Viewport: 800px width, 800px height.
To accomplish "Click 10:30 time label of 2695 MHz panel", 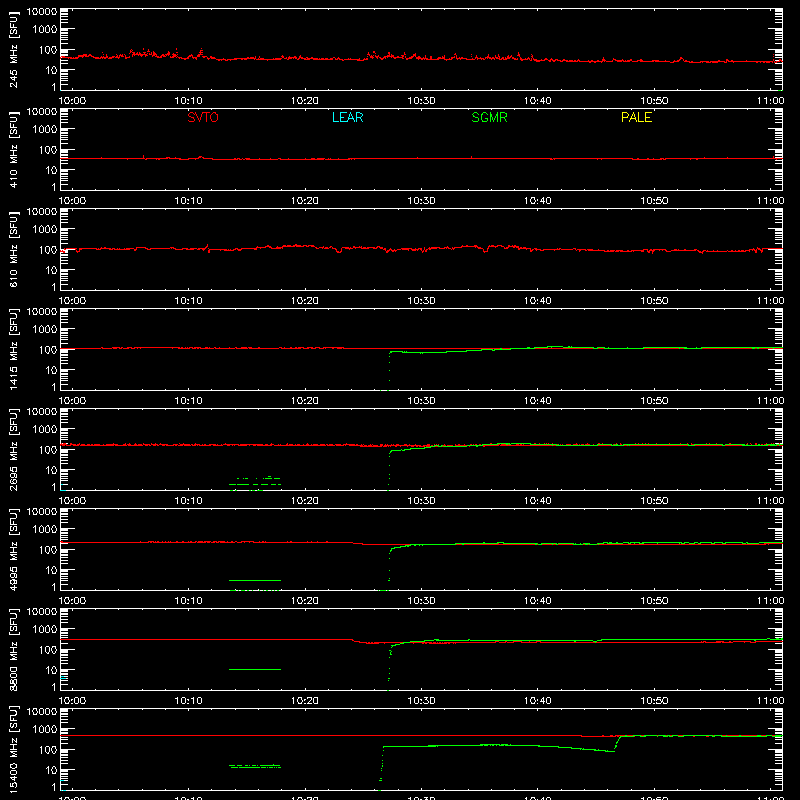I will 421,501.
